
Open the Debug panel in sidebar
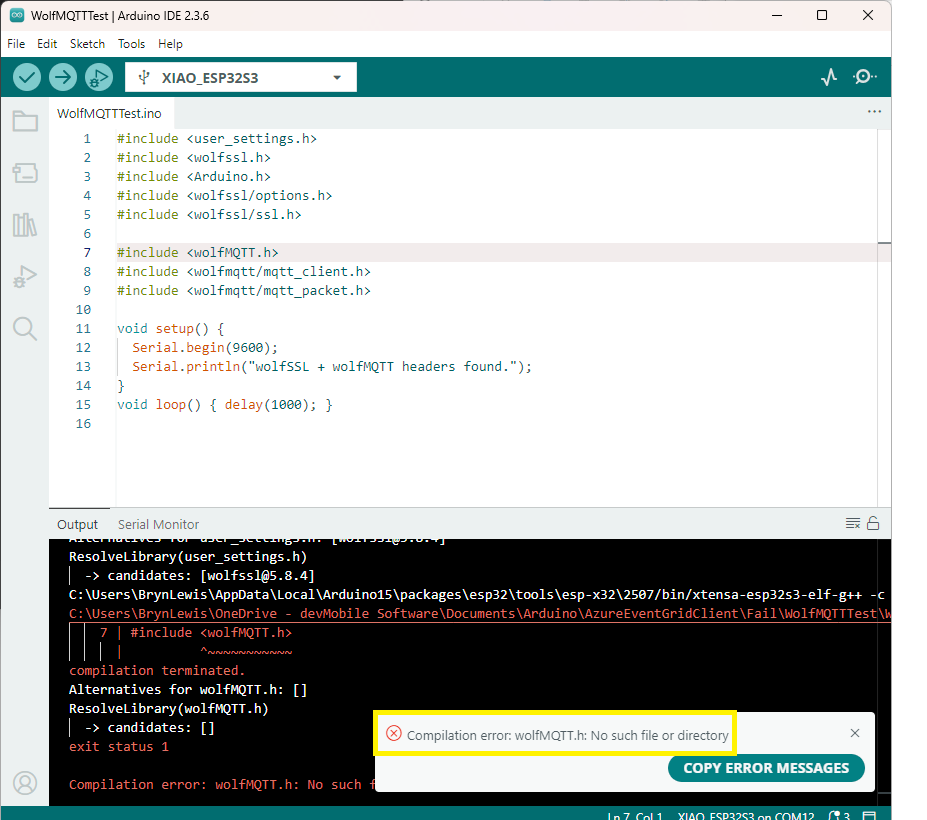[25, 277]
